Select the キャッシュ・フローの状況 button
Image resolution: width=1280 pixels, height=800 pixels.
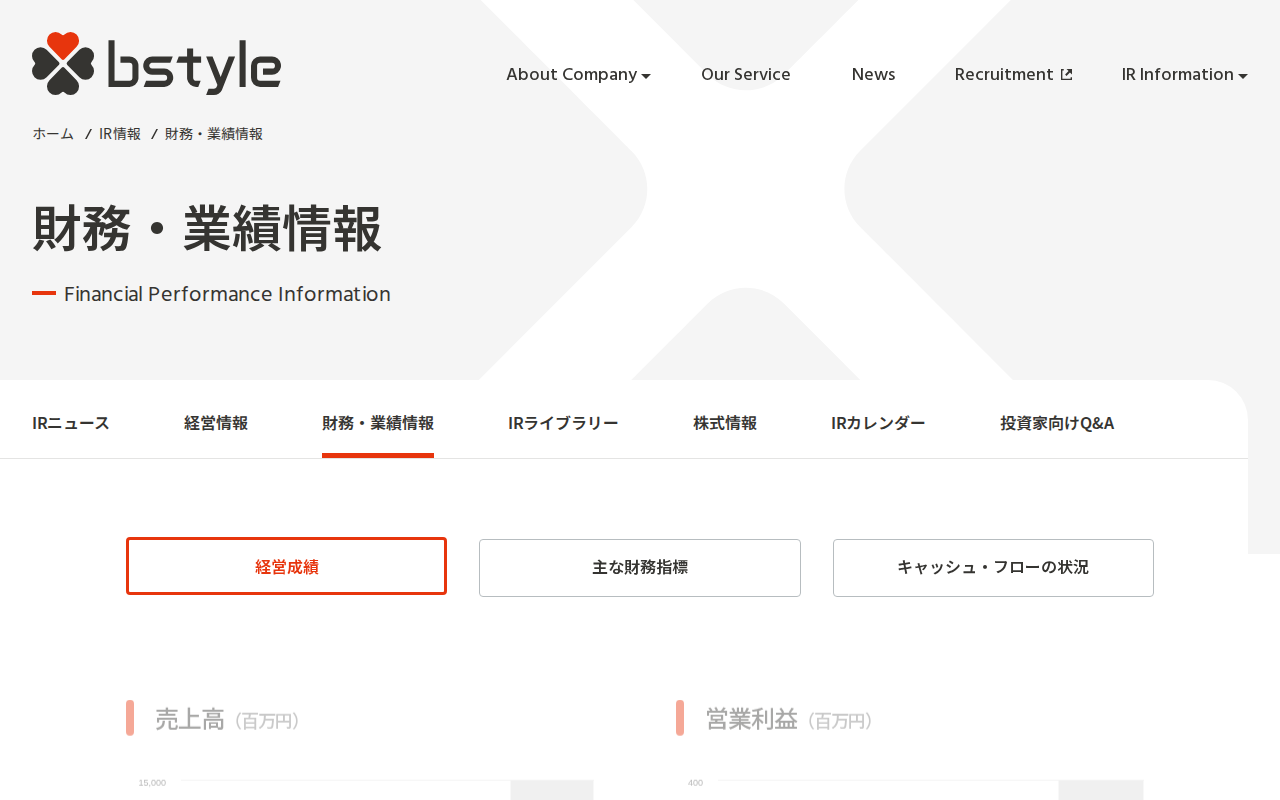point(993,568)
